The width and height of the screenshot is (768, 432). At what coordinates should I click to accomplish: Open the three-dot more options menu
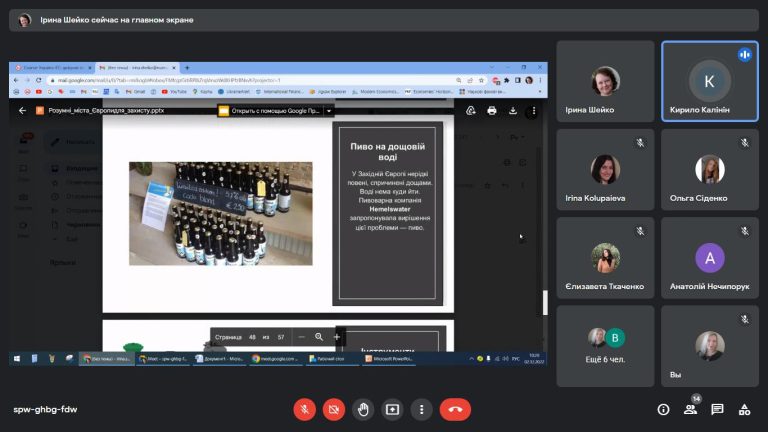click(421, 409)
